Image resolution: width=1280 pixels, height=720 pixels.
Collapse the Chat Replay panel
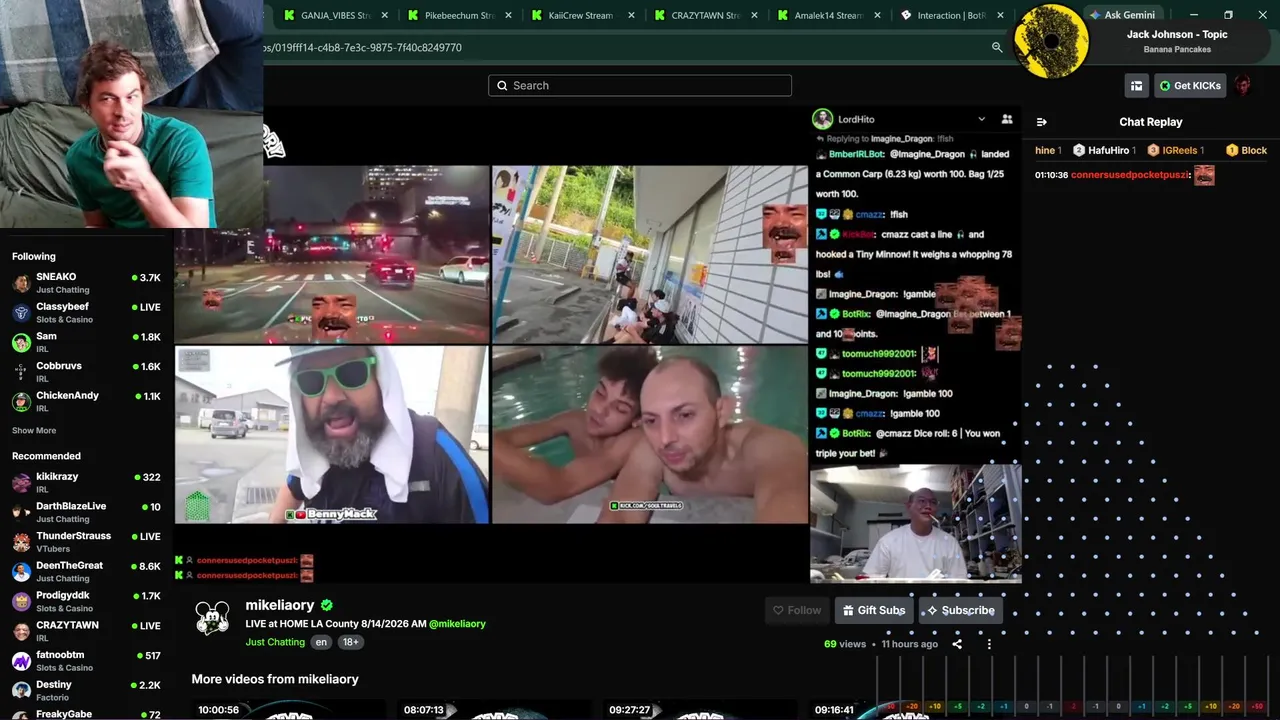coord(1041,122)
